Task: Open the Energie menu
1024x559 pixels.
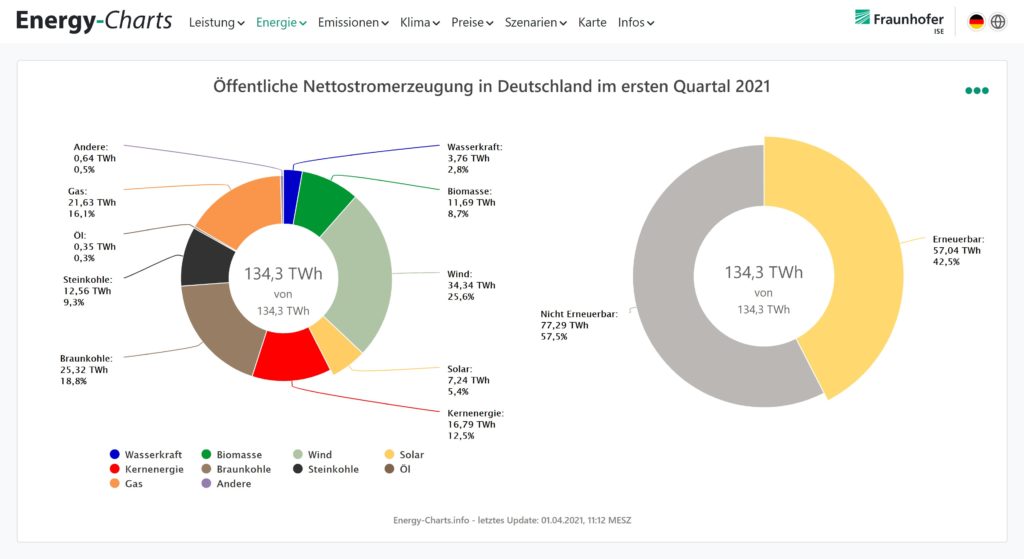Action: (x=281, y=22)
